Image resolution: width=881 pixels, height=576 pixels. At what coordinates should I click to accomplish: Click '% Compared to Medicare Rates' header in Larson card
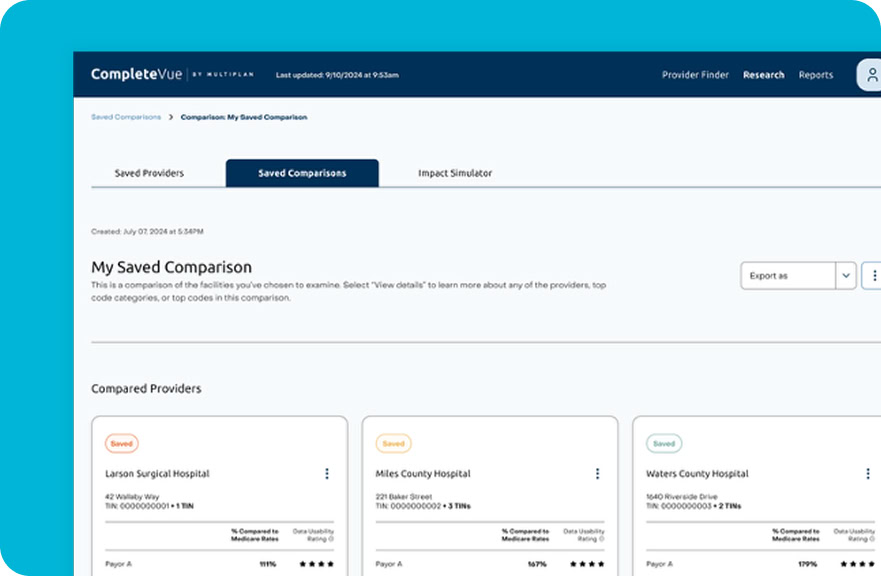pyautogui.click(x=255, y=535)
